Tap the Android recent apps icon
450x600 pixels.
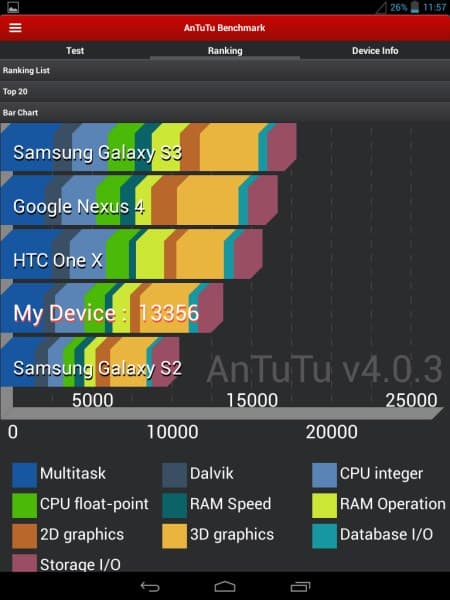(300, 587)
